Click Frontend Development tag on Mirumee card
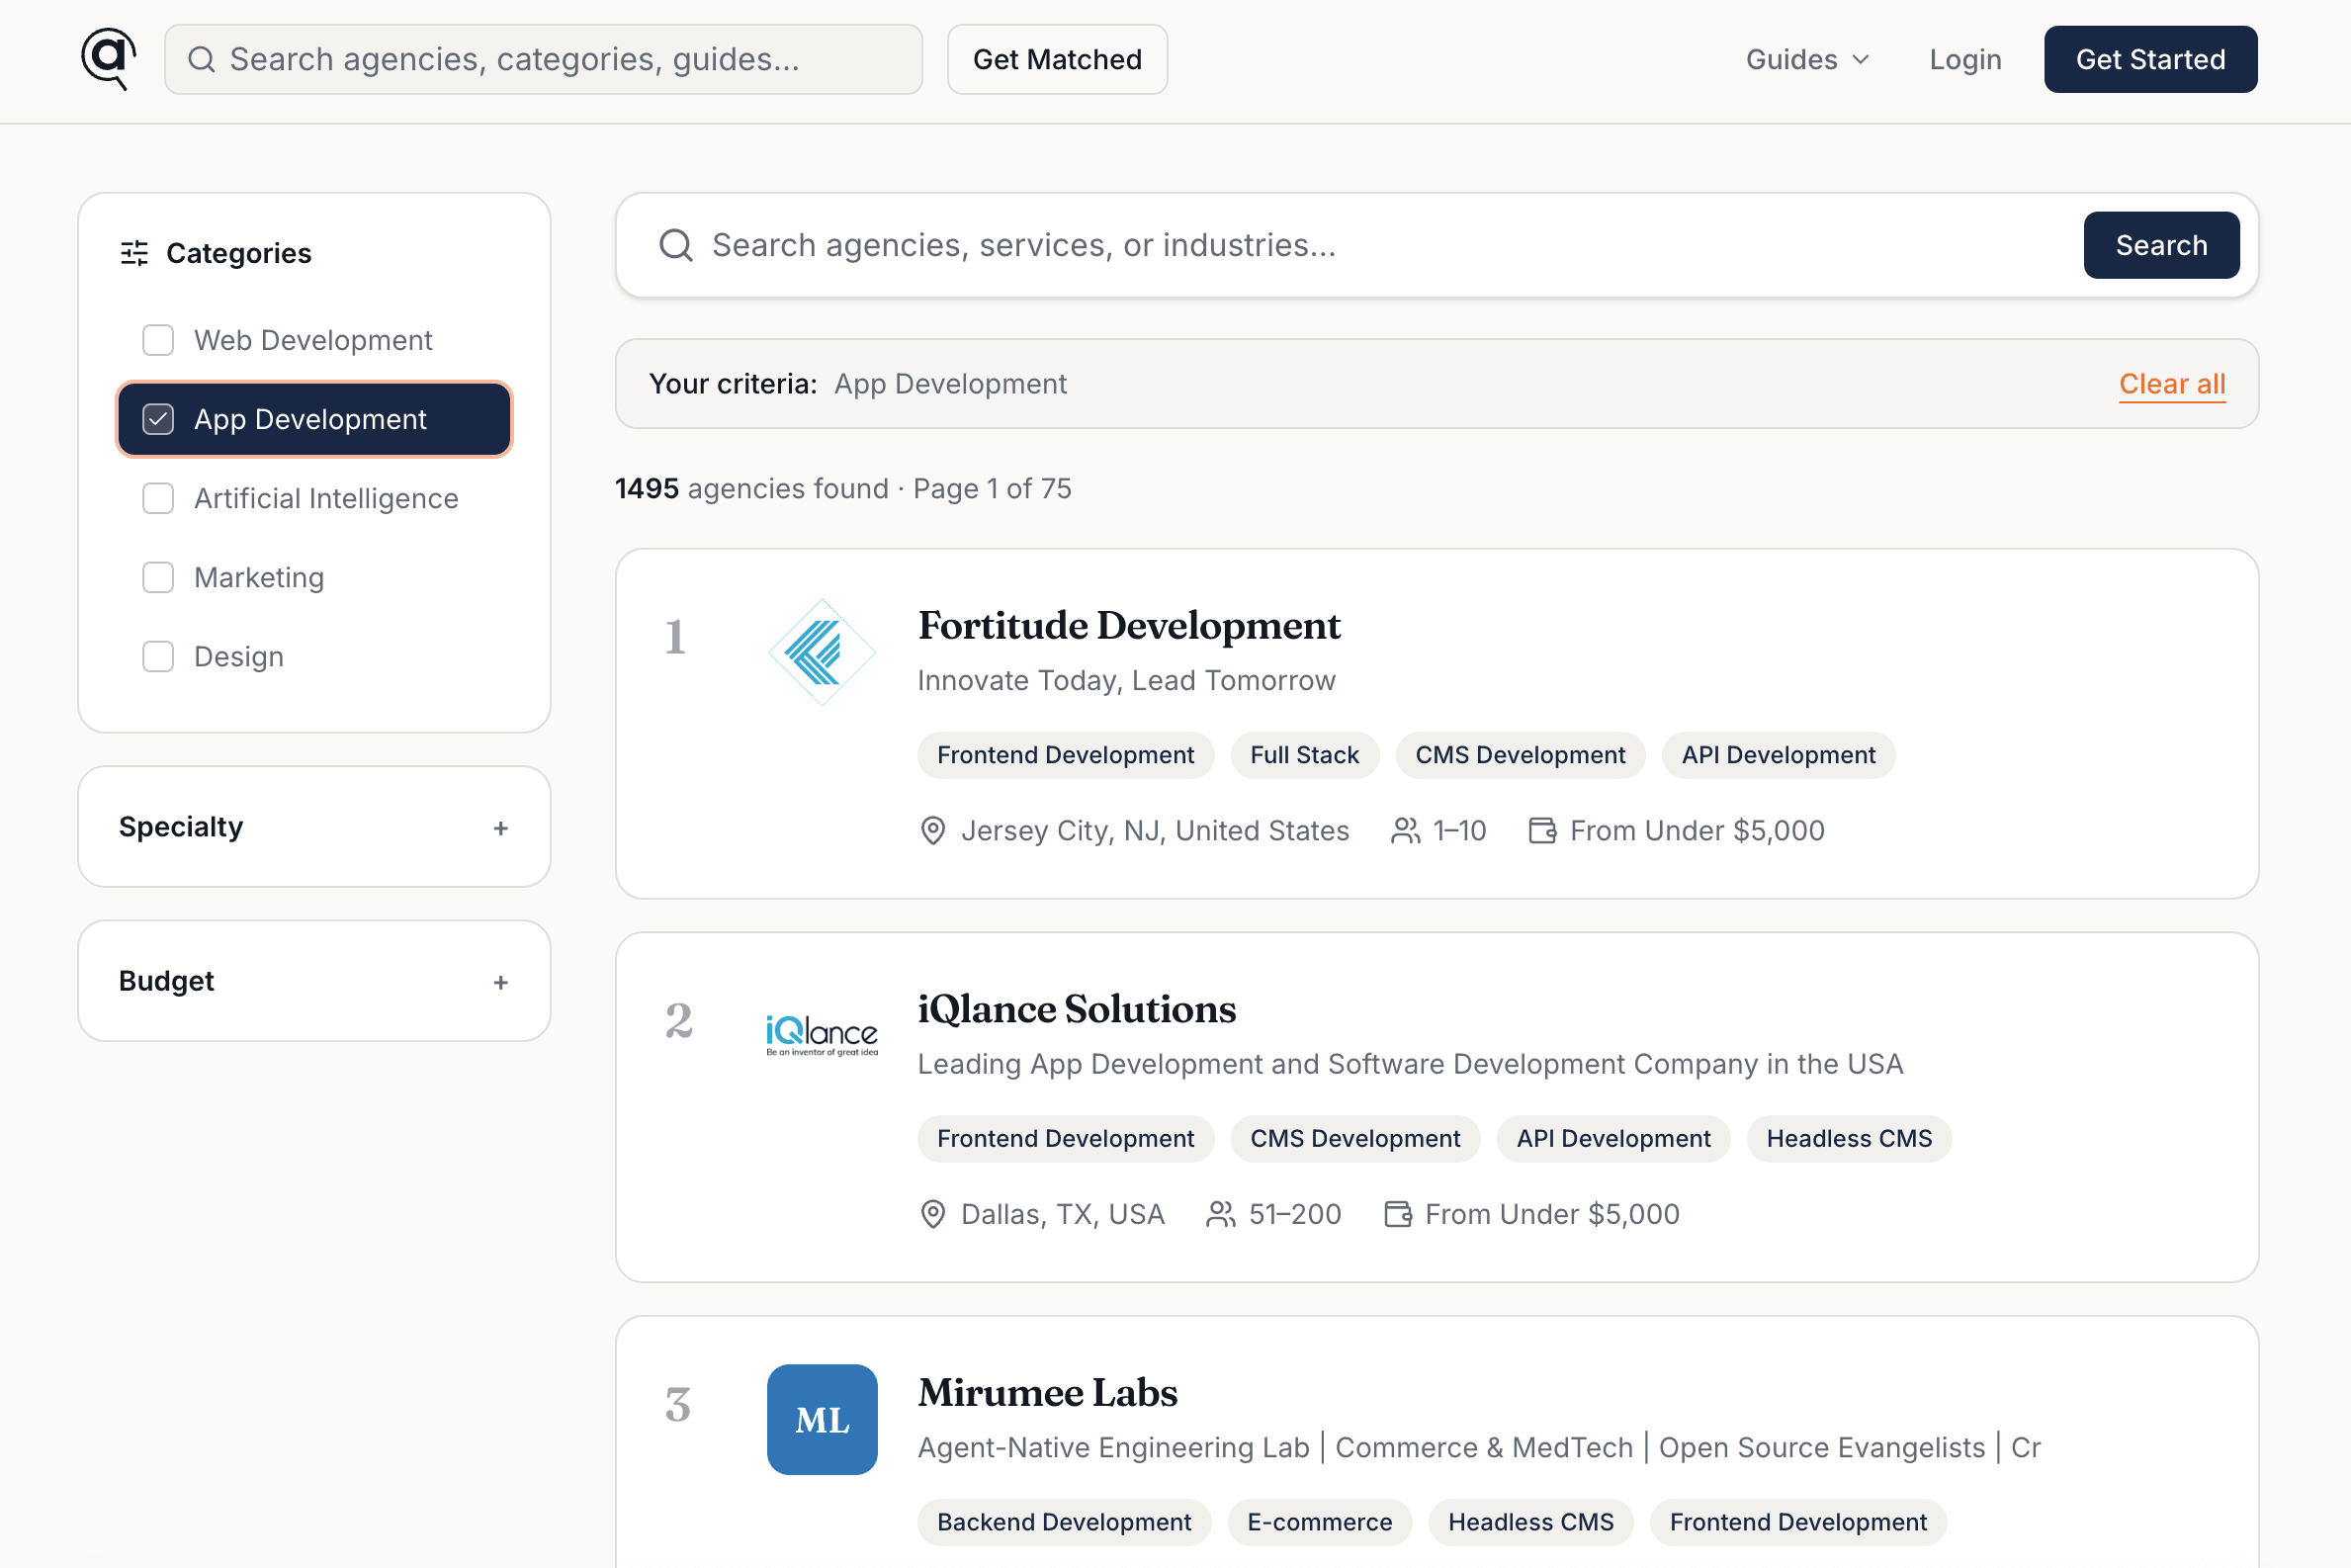2351x1568 pixels. point(1798,1522)
